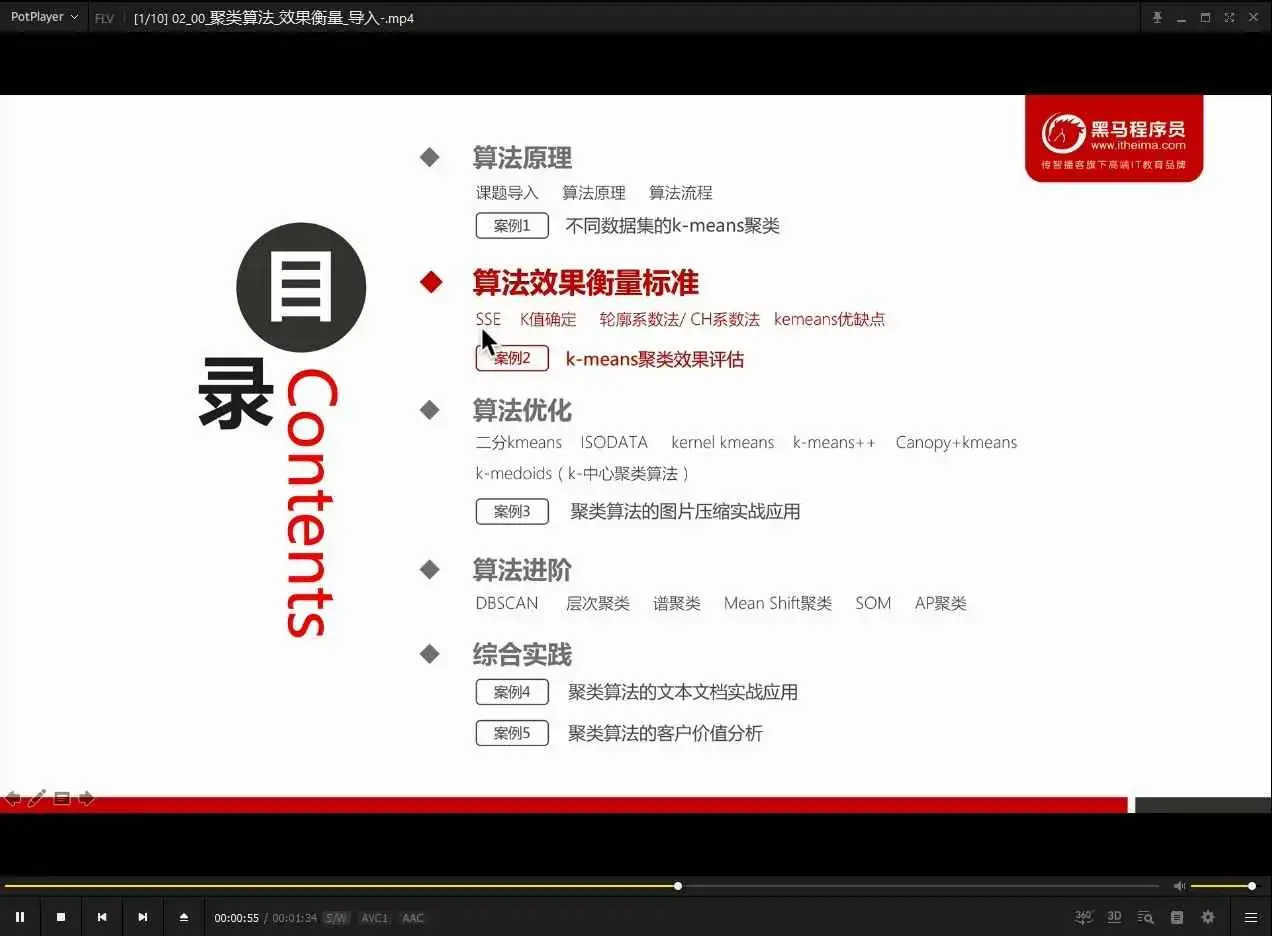Screen dimensions: 1272x936
Task: Skip to next file with next button
Action: [x=143, y=916]
